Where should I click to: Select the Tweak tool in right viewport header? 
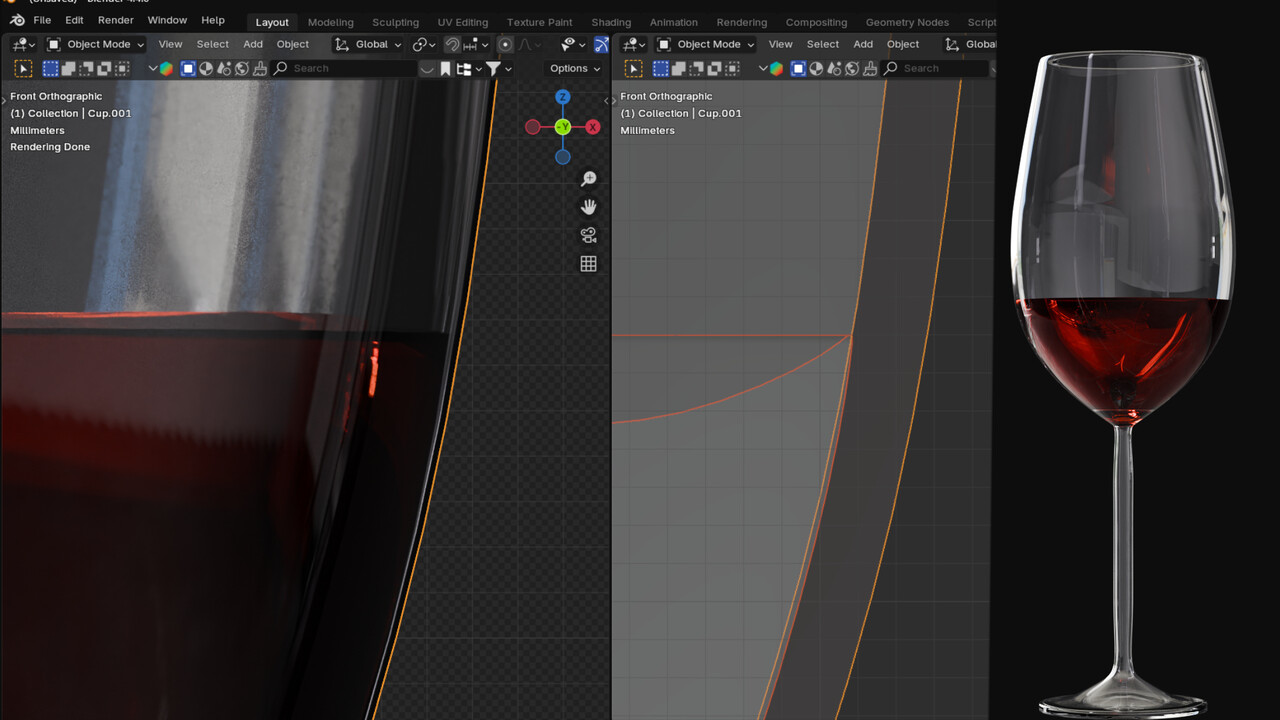(633, 68)
